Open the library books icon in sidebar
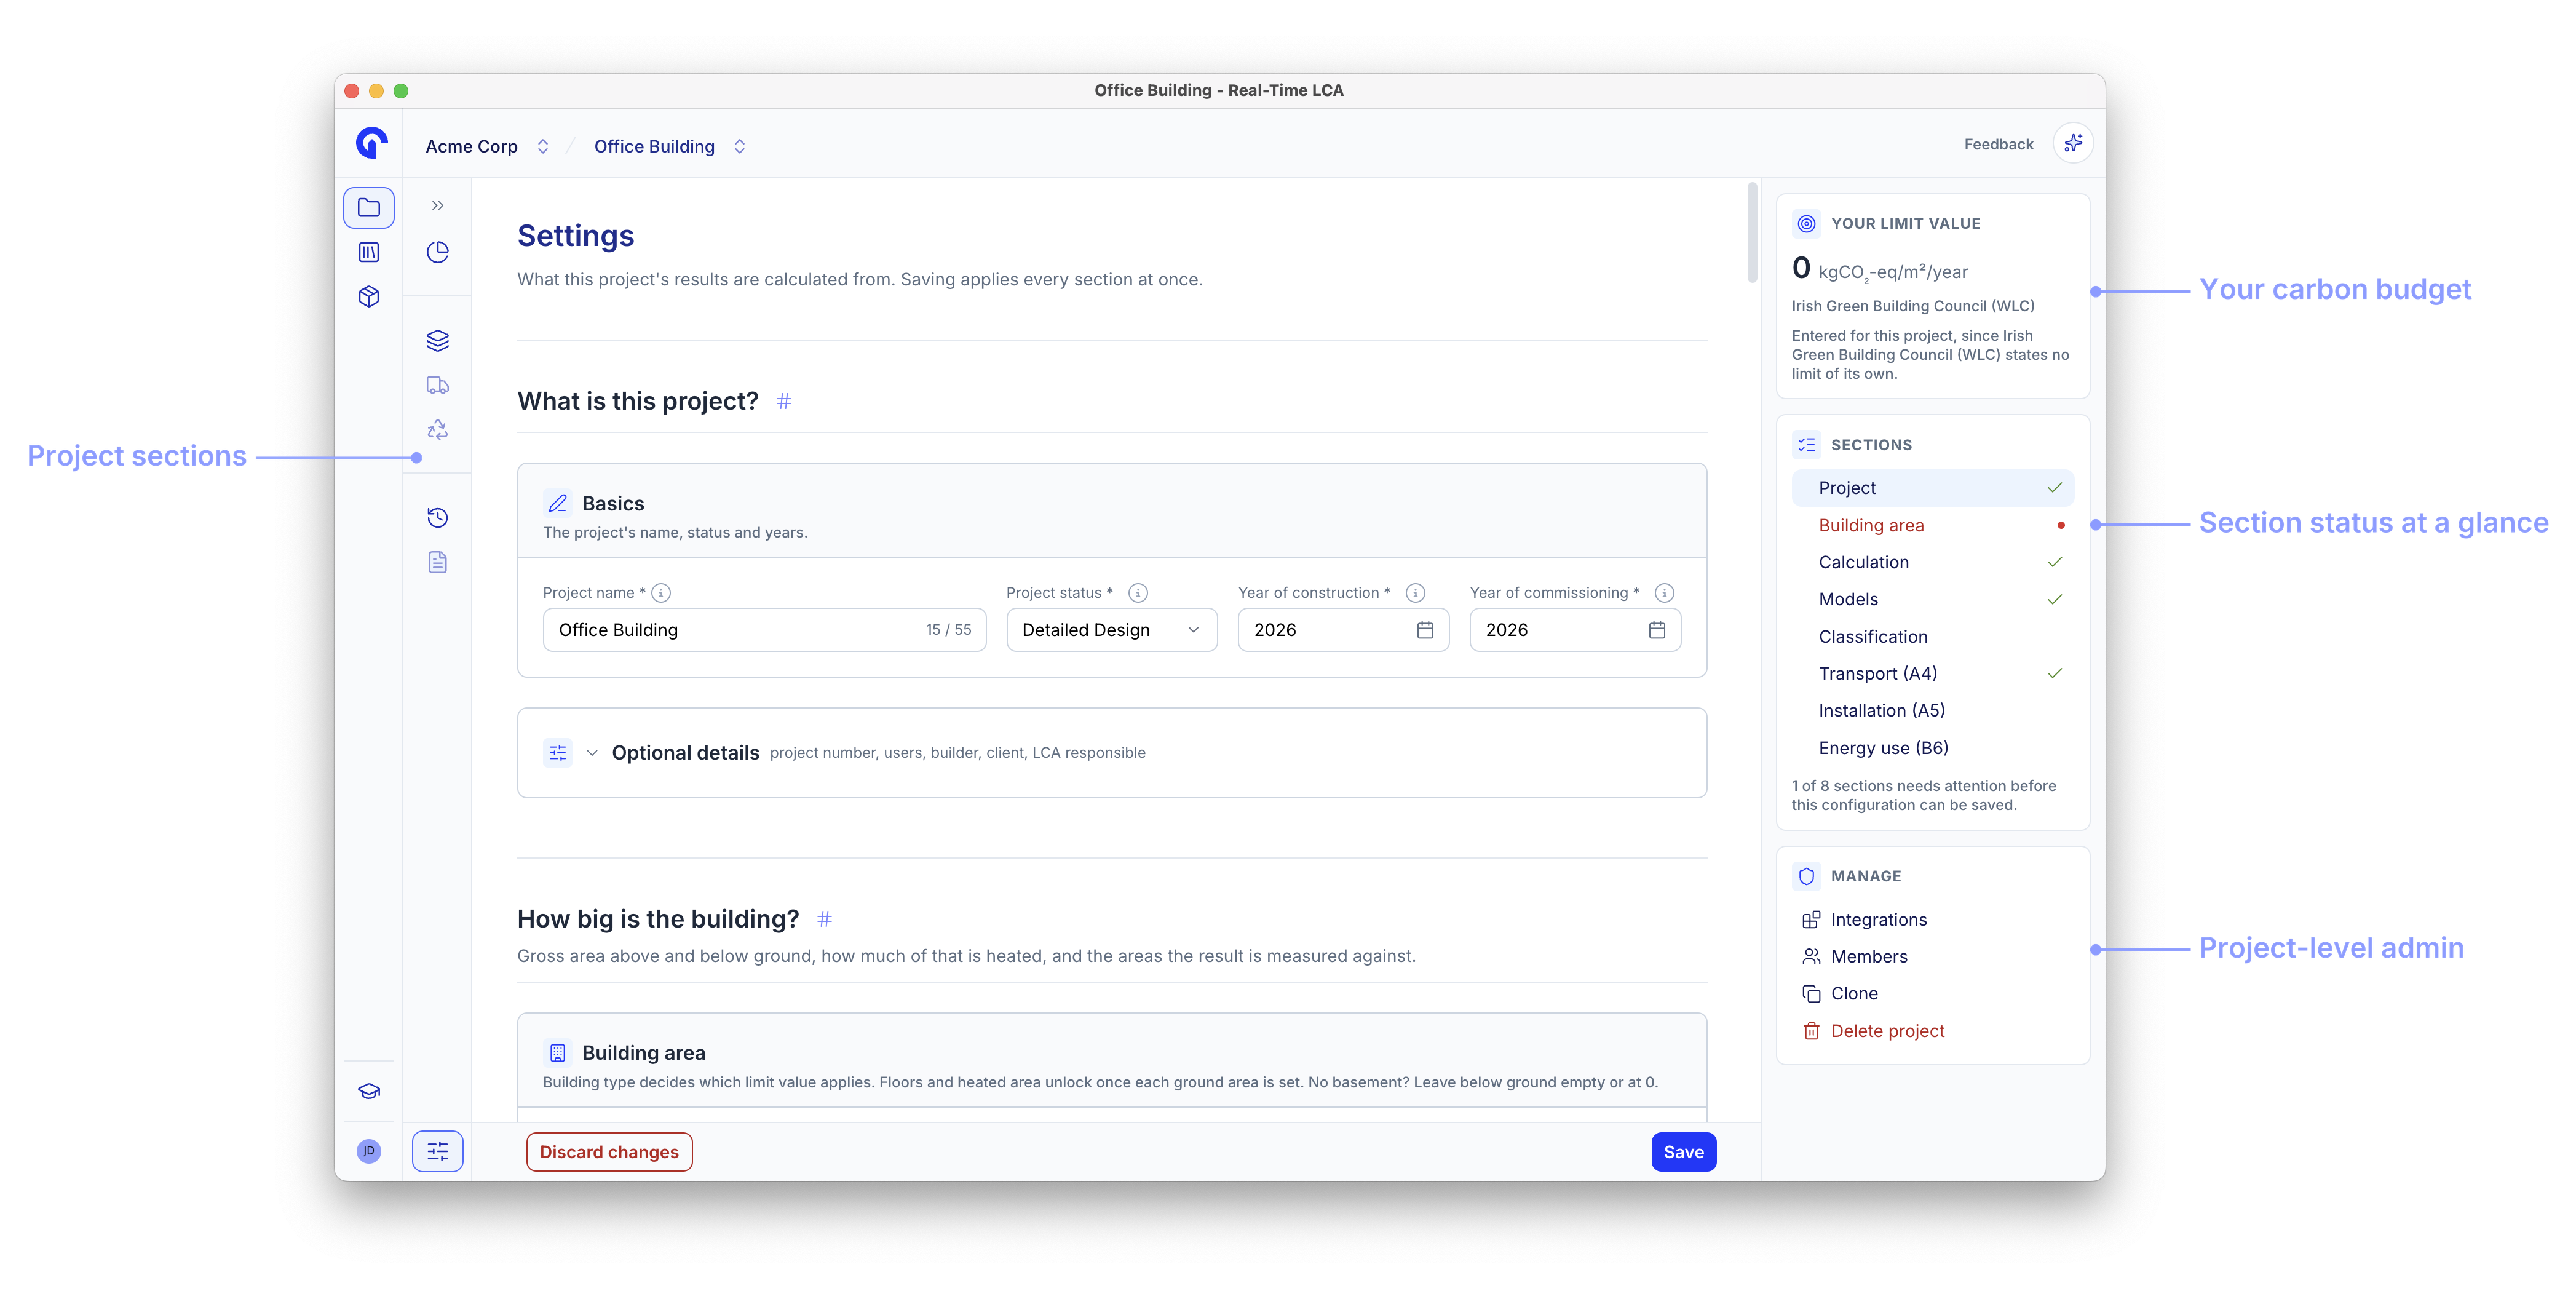 pos(368,252)
